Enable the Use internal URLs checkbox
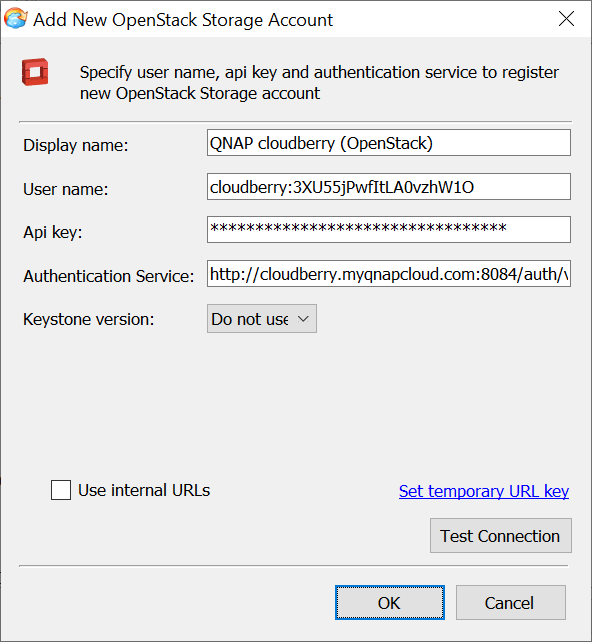592x642 pixels. (x=61, y=490)
